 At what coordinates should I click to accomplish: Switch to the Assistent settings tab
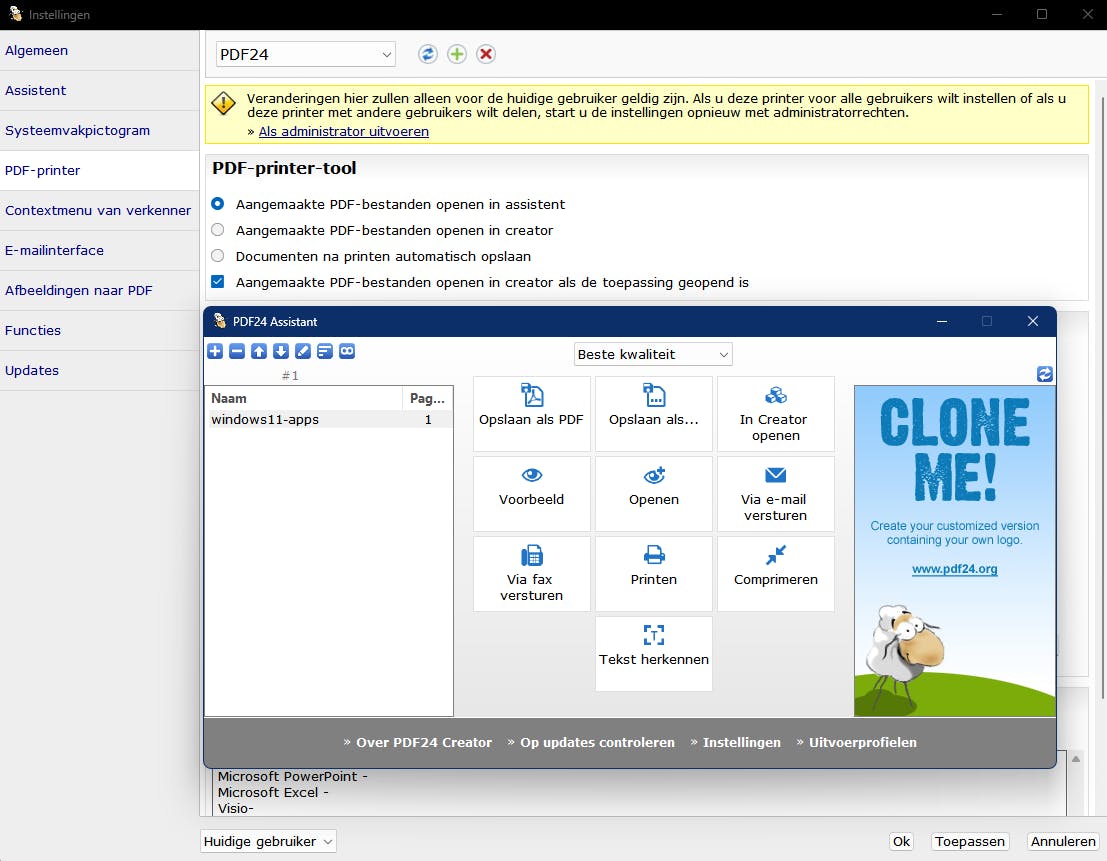pos(100,90)
